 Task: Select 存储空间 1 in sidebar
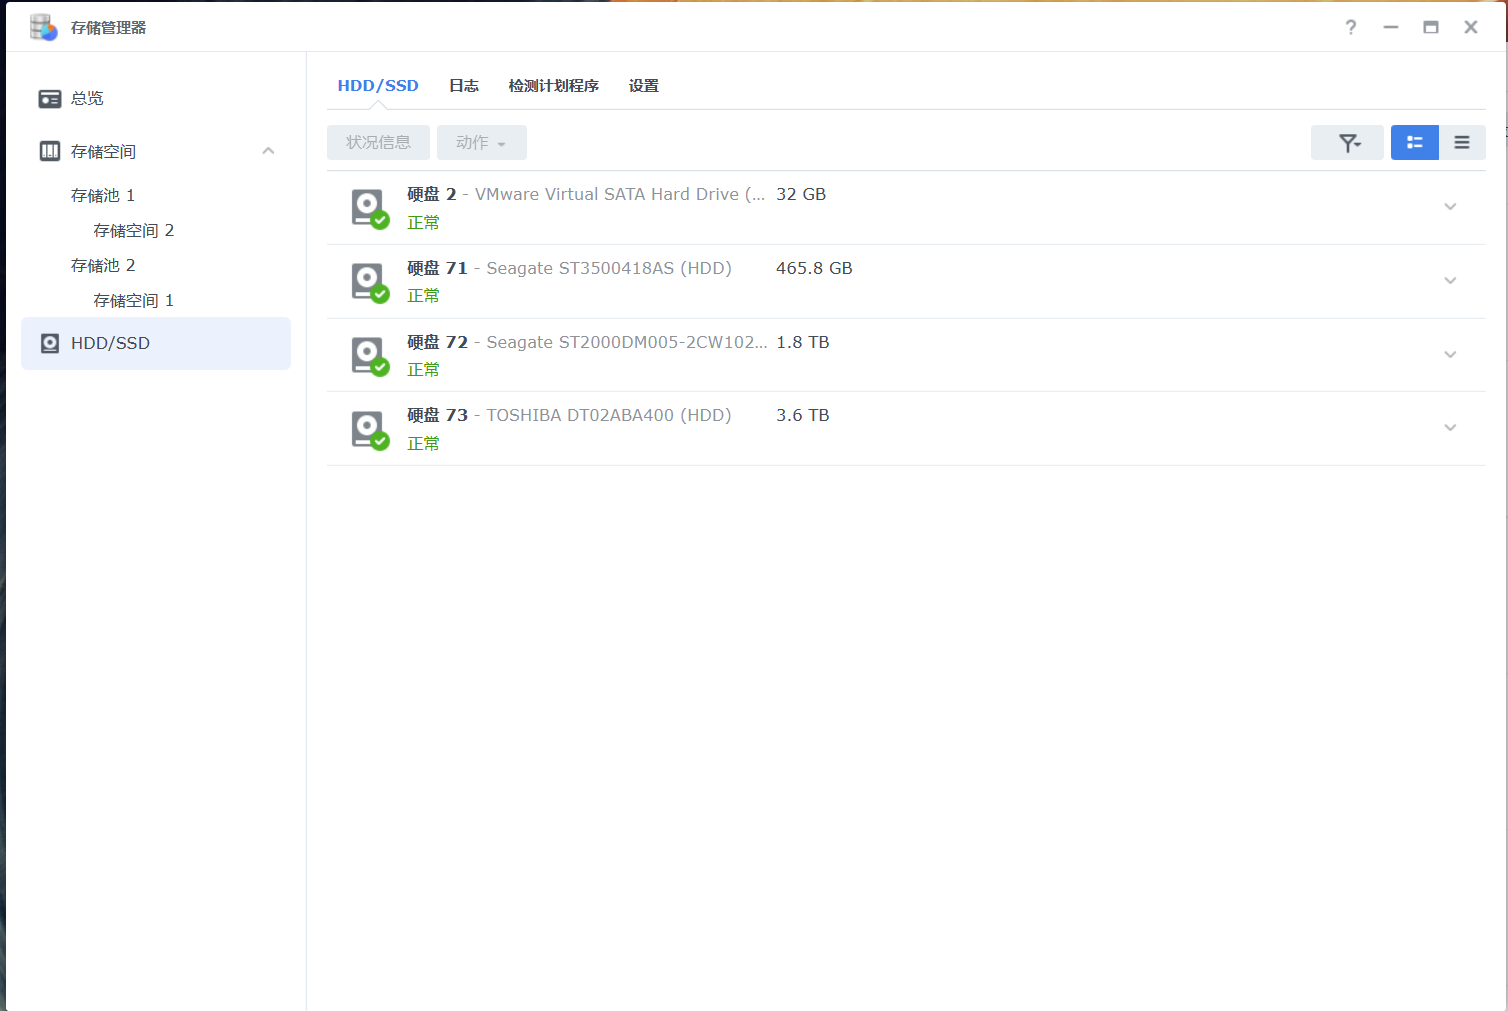(134, 301)
